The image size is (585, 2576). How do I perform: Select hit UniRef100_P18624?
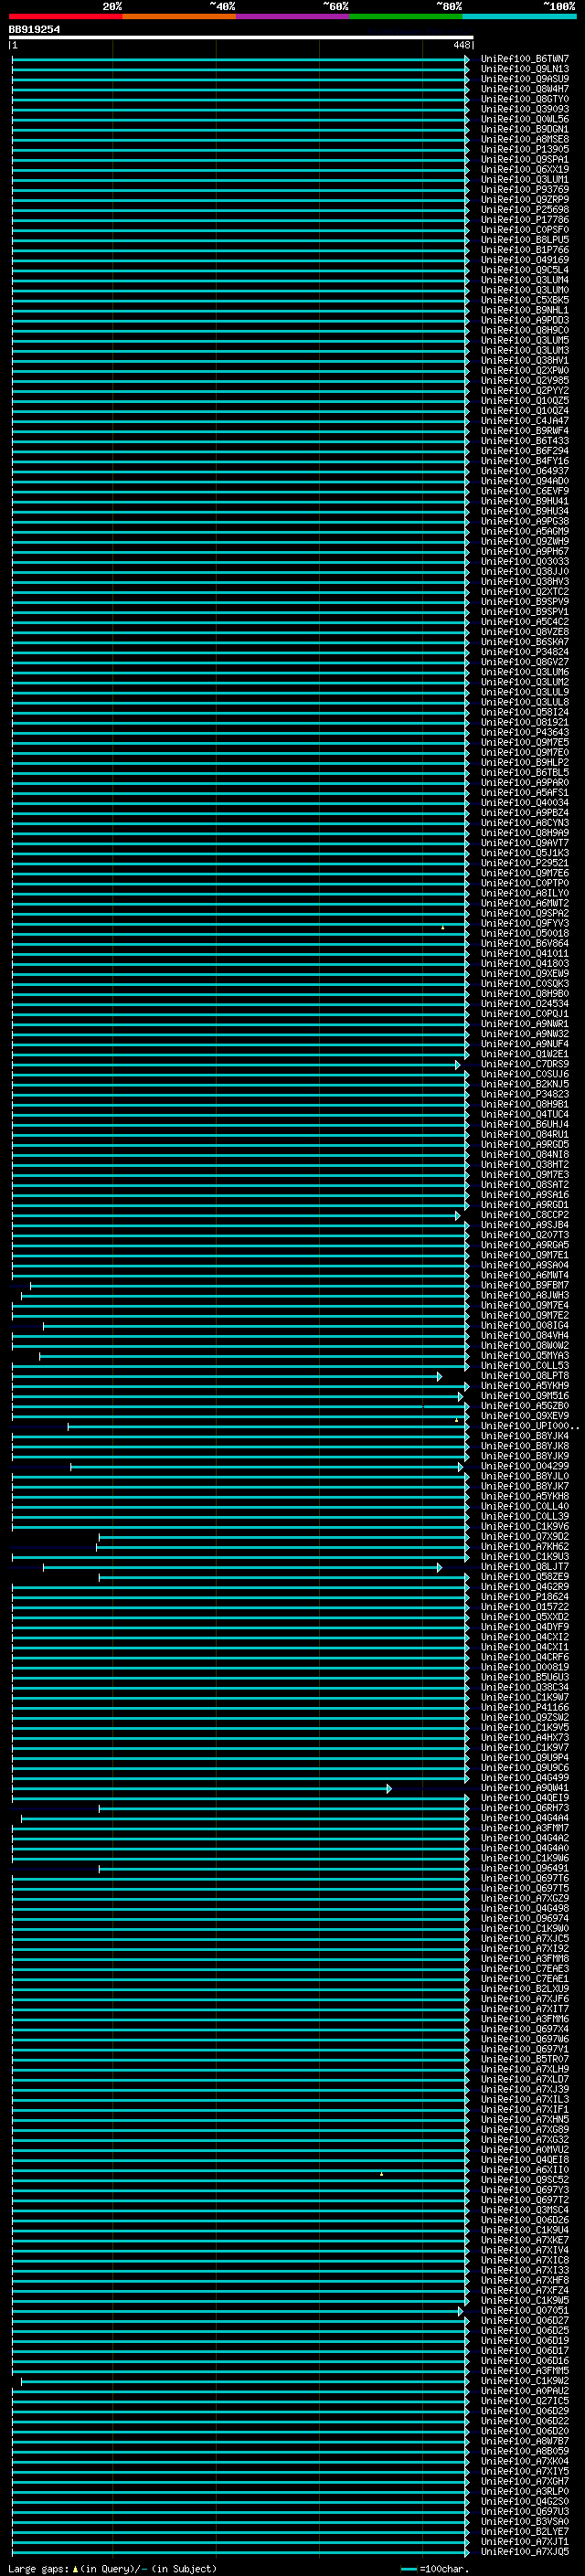[524, 1597]
